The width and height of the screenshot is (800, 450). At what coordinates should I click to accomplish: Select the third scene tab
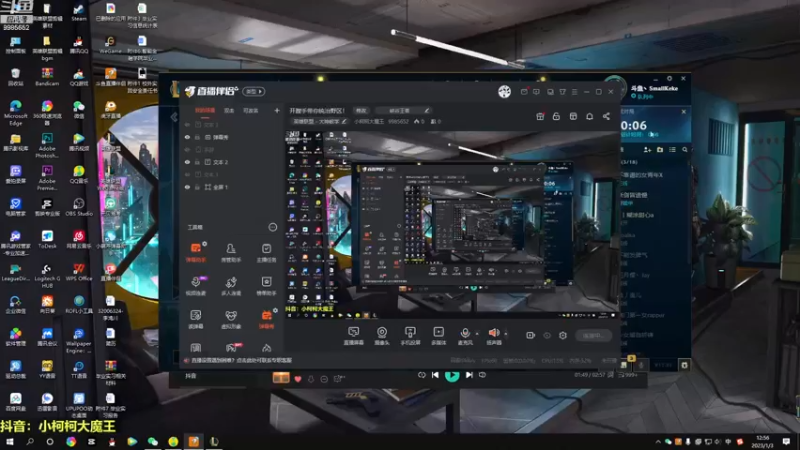click(250, 111)
